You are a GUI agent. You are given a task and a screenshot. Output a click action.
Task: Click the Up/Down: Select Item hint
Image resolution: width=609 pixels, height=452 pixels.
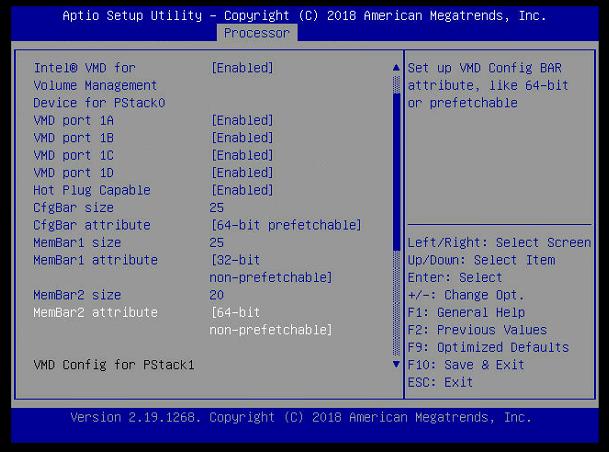[482, 260]
